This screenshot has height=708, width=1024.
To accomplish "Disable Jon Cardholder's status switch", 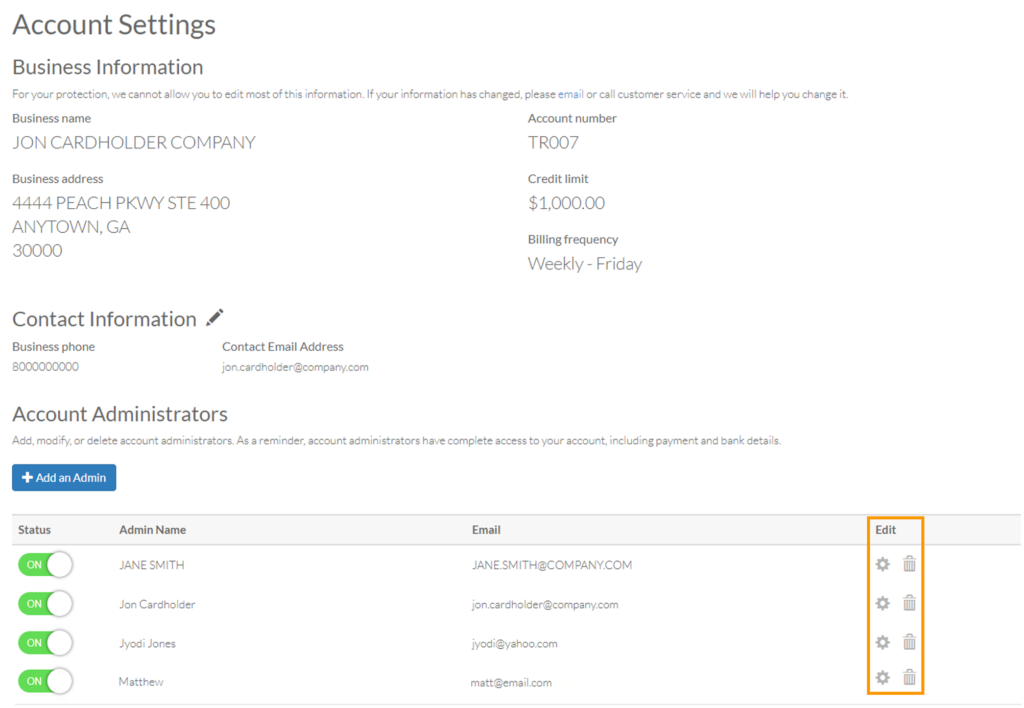I will (45, 604).
